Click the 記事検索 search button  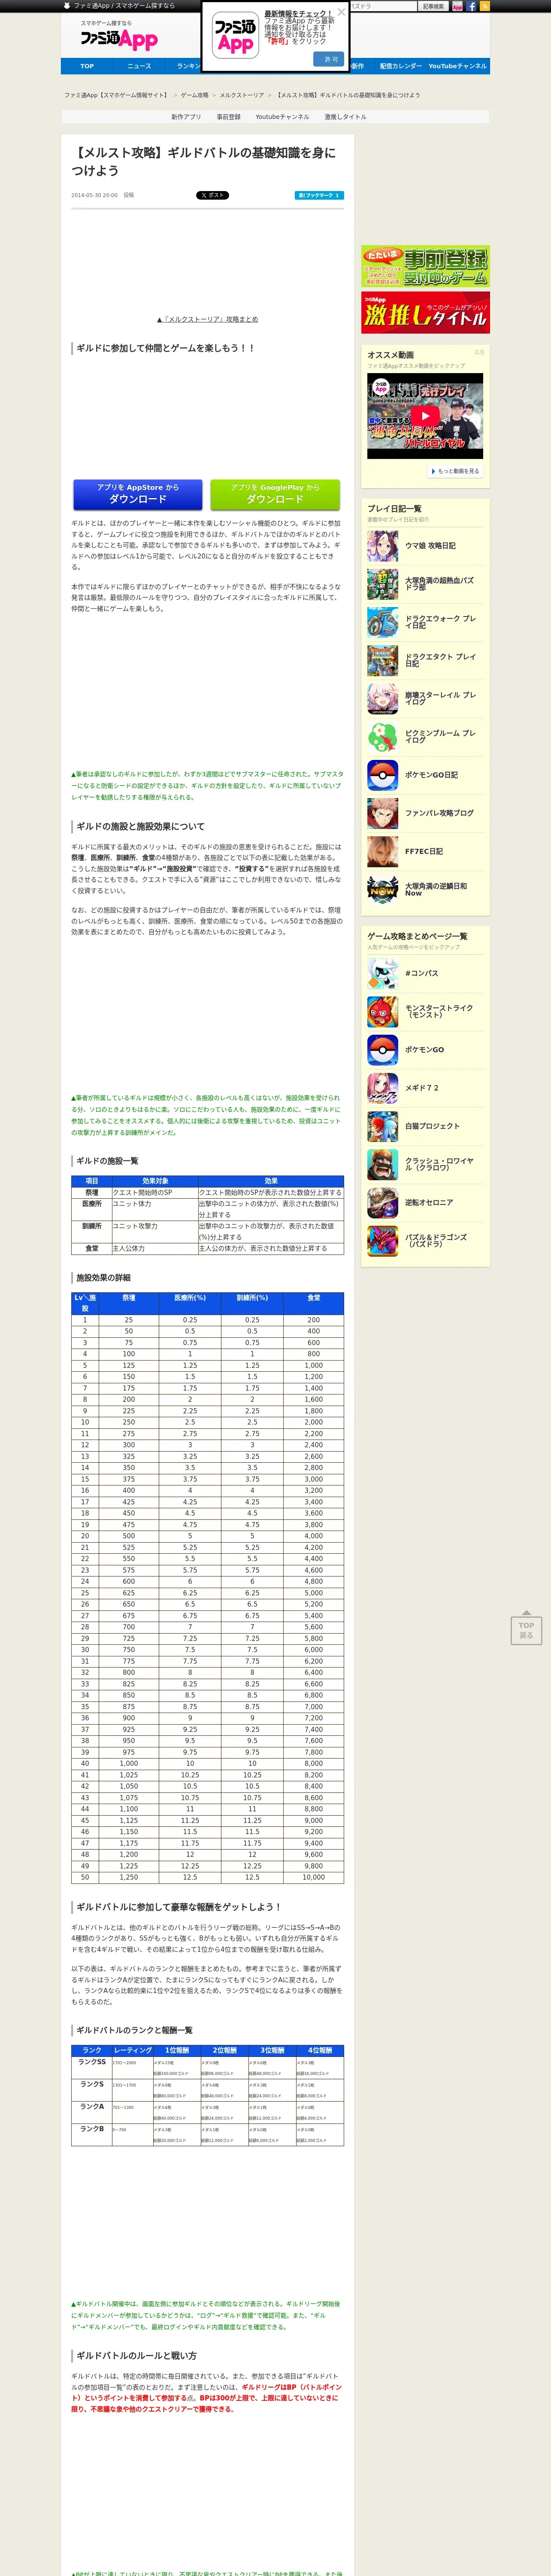[433, 6]
